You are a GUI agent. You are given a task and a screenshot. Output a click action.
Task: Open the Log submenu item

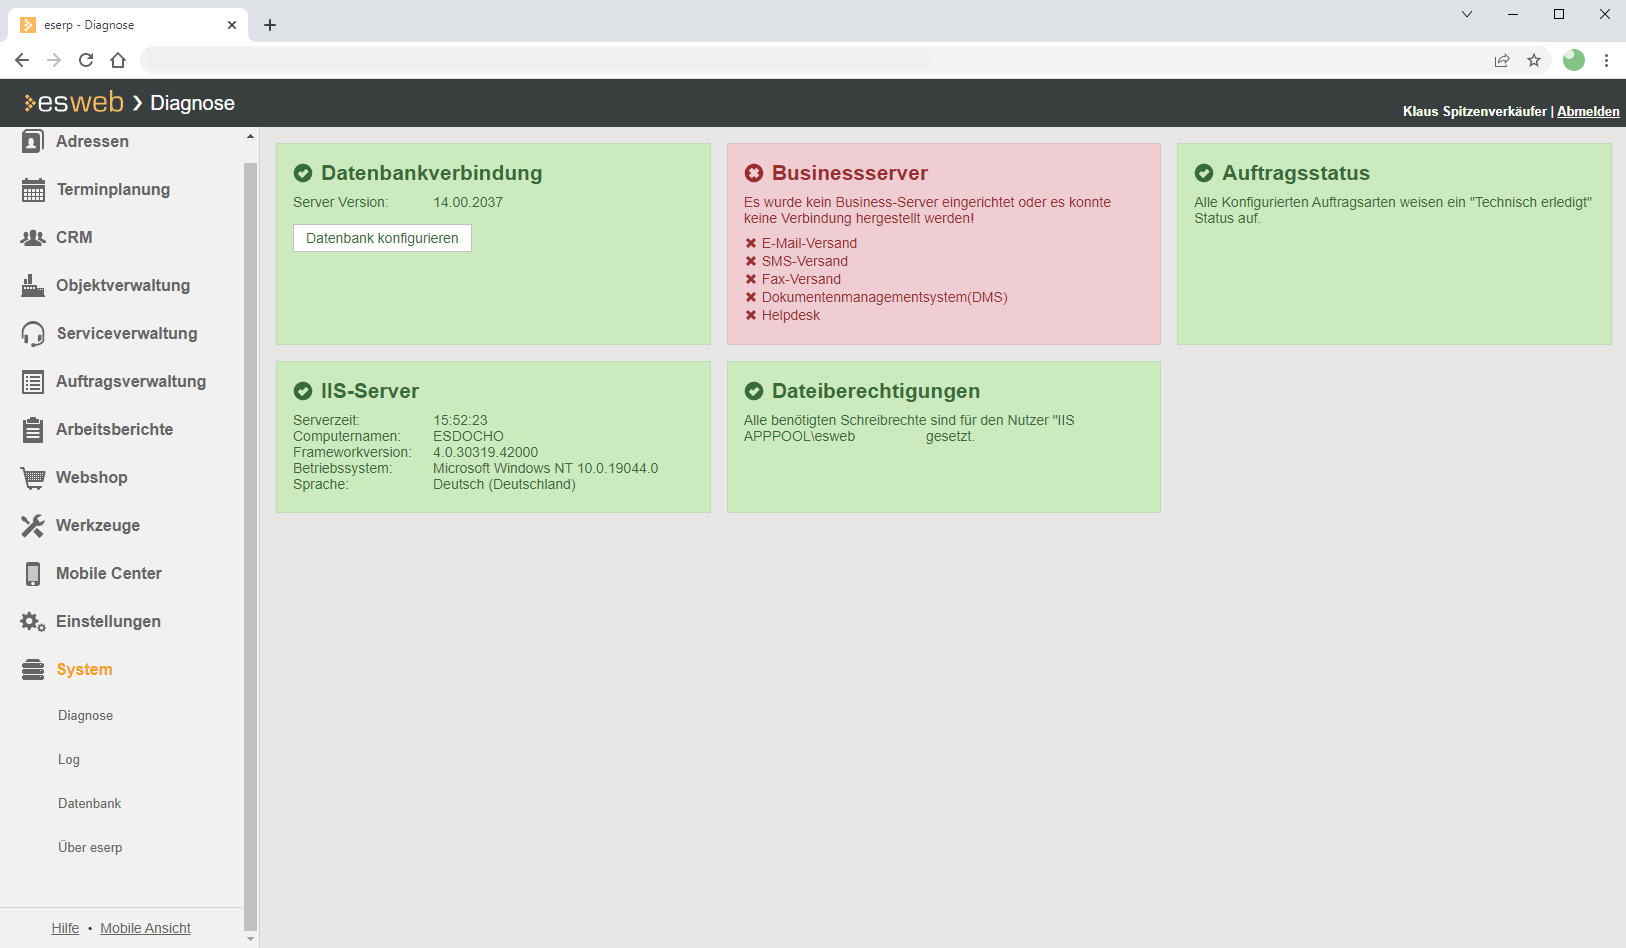pos(69,760)
